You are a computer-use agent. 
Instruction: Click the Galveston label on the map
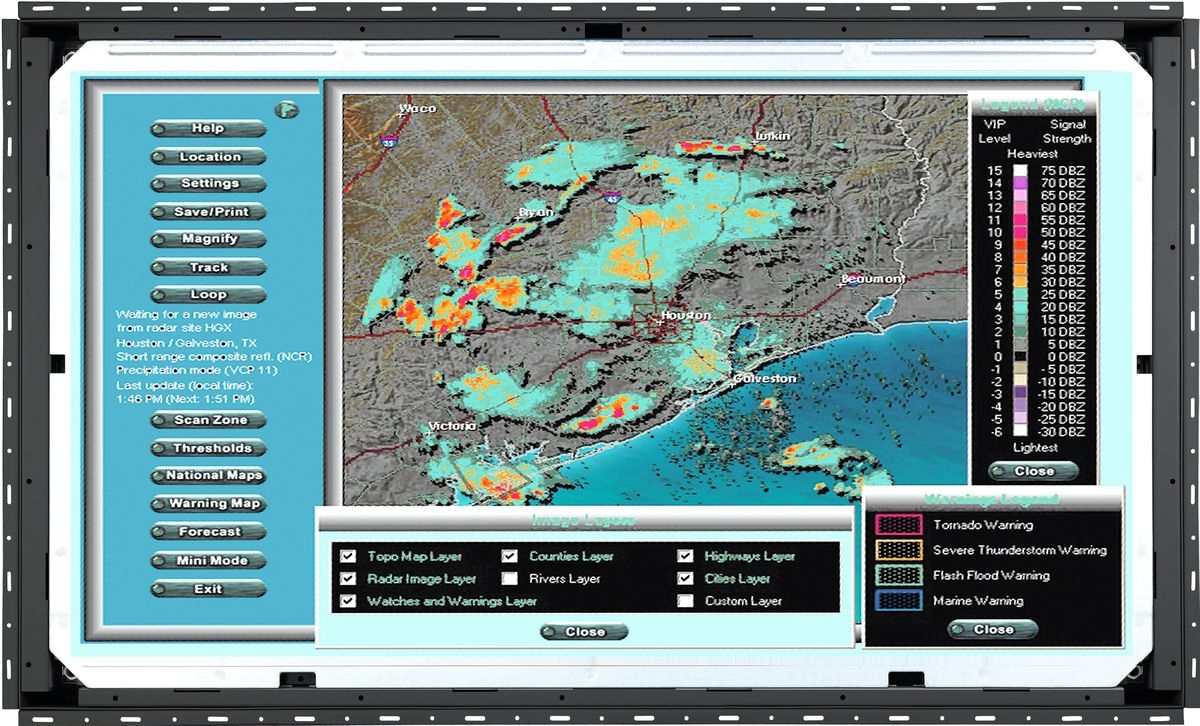point(765,379)
